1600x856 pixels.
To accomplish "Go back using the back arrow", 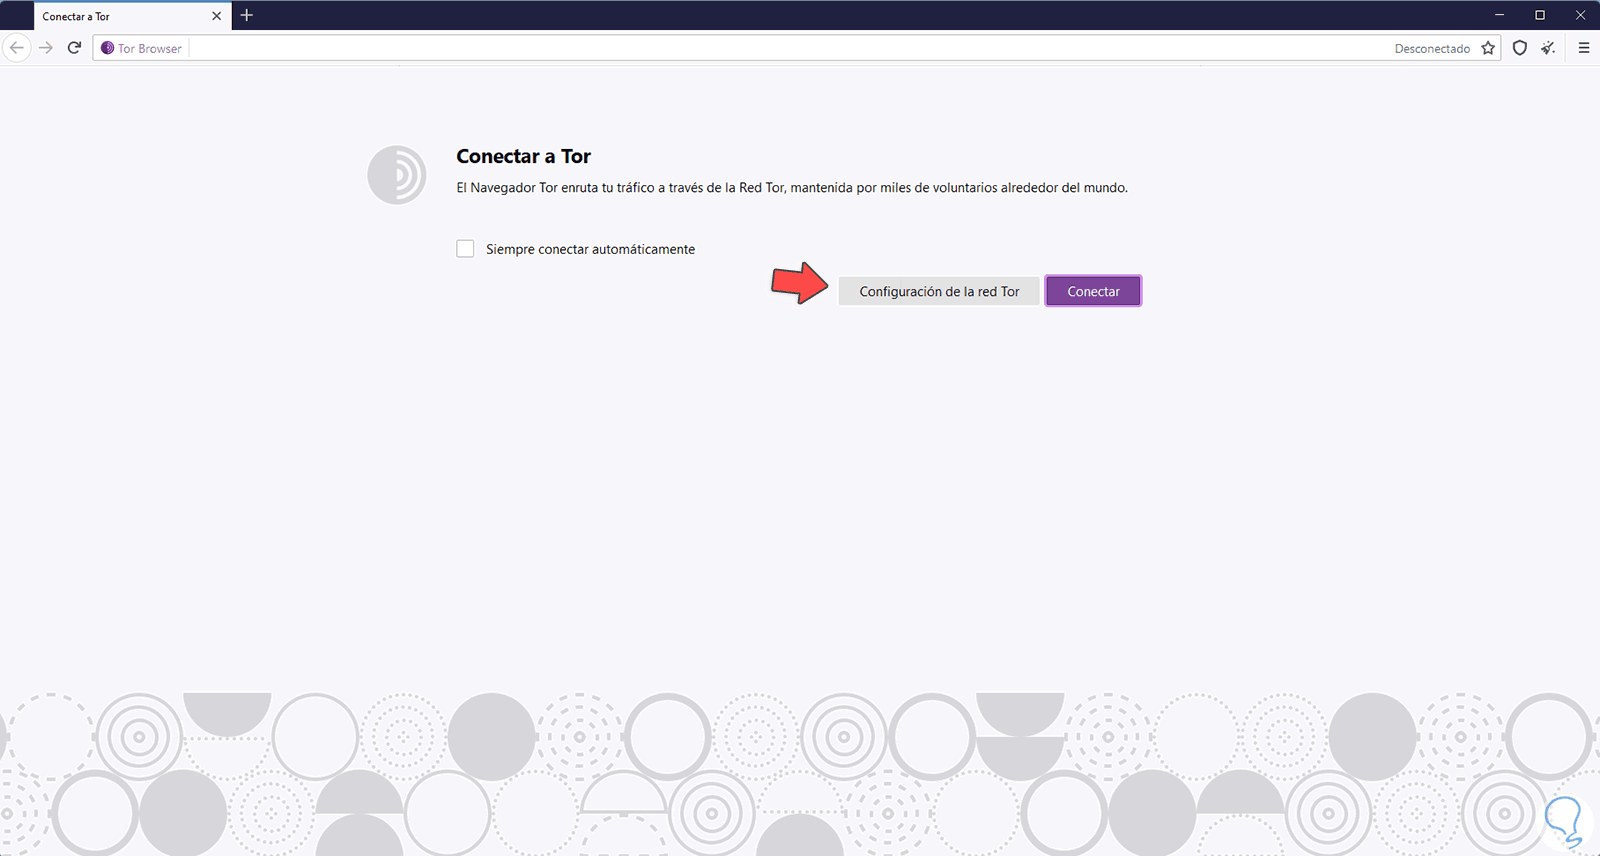I will tap(17, 48).
